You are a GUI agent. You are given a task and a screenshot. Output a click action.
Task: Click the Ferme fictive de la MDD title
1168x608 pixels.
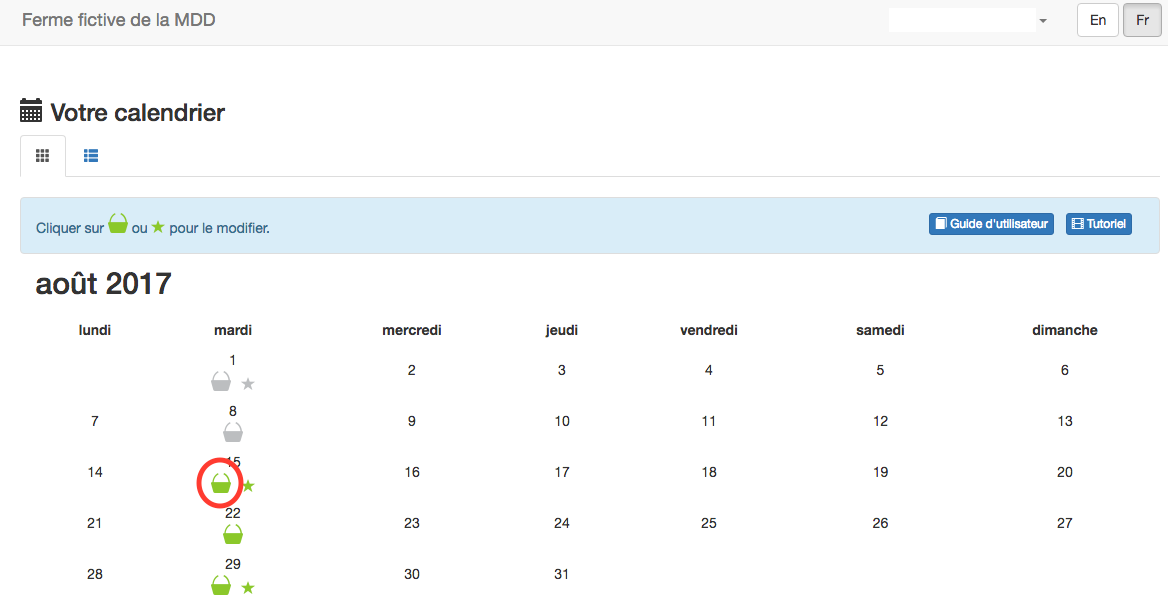tap(118, 20)
